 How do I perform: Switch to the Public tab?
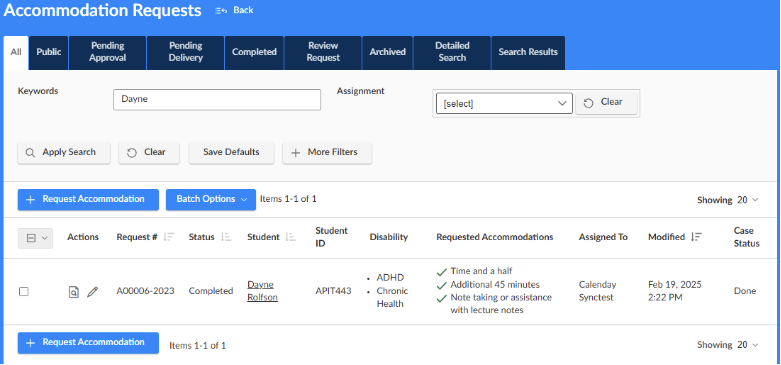click(x=49, y=52)
